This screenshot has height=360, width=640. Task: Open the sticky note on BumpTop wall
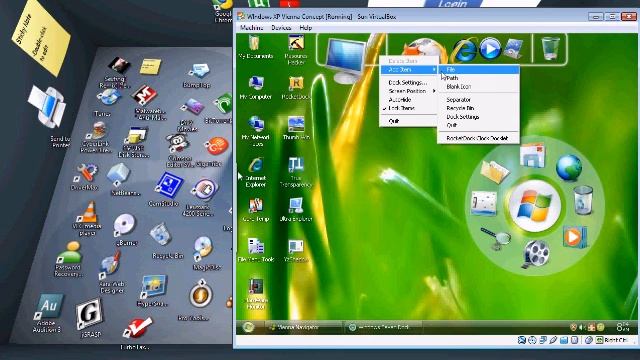pyautogui.click(x=41, y=38)
